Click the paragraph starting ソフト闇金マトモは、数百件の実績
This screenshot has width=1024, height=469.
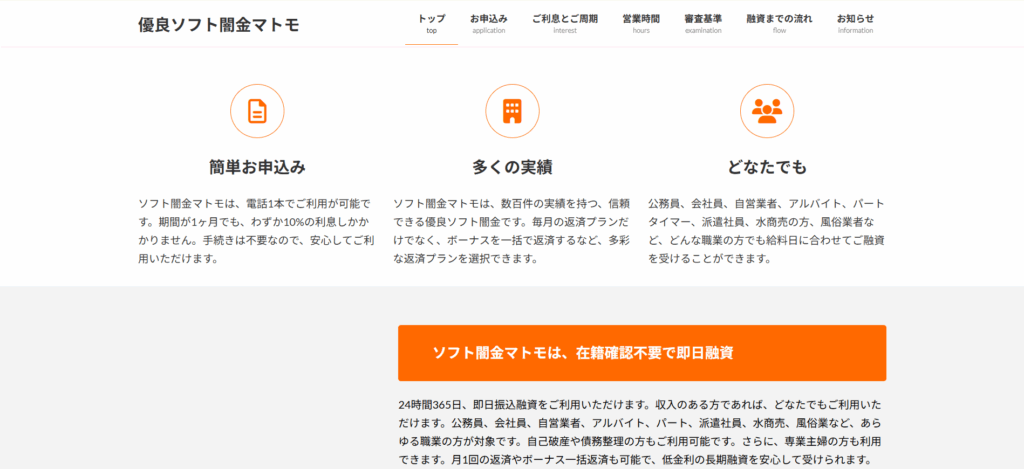[512, 231]
